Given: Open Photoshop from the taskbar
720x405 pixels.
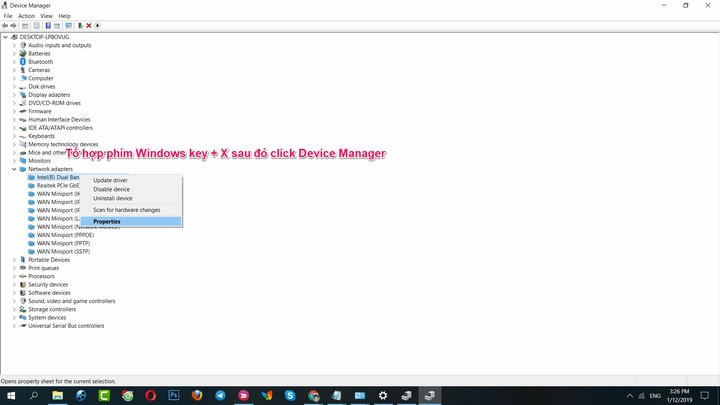Looking at the screenshot, I should tap(173, 396).
